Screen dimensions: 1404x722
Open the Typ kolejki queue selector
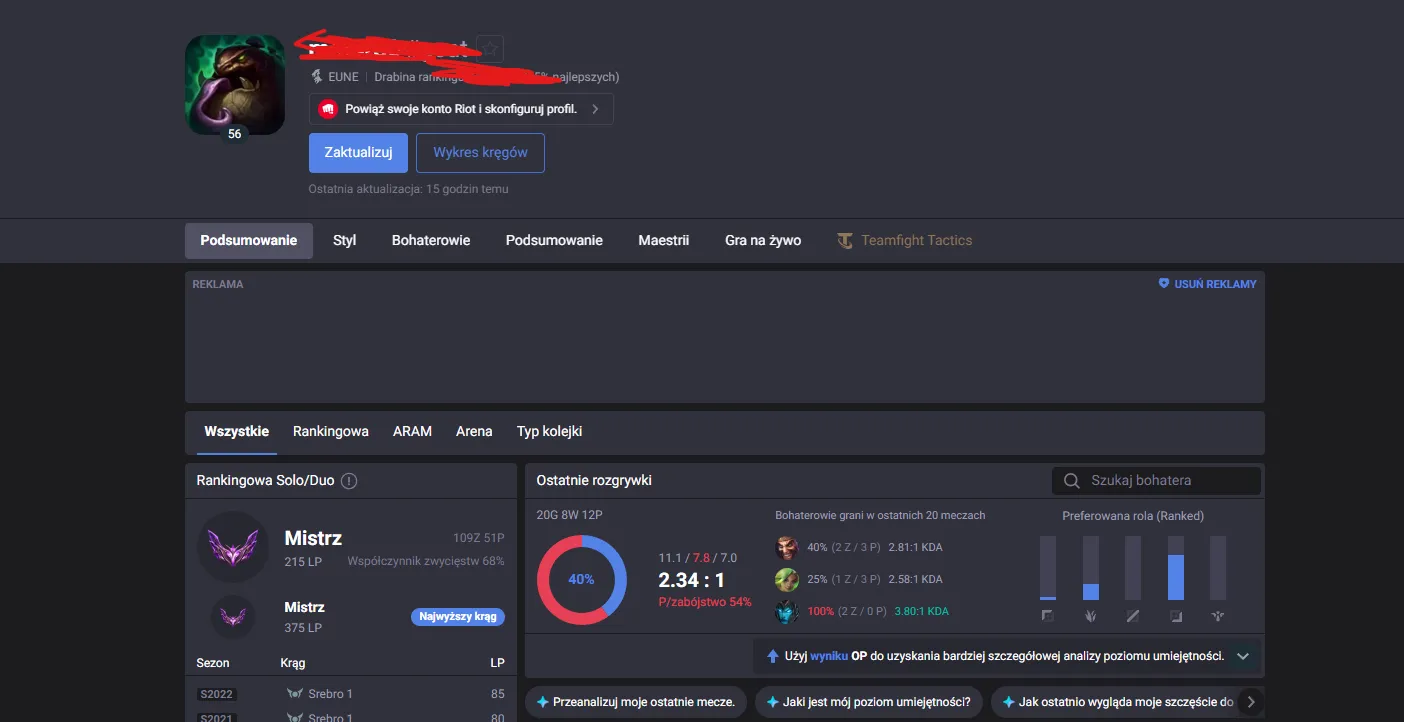click(x=549, y=432)
